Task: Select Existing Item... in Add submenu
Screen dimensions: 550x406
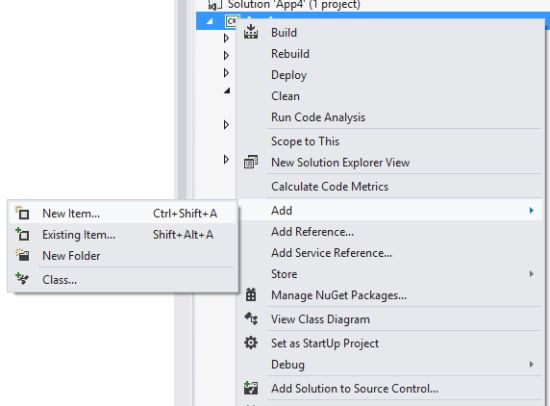Action: coord(122,234)
